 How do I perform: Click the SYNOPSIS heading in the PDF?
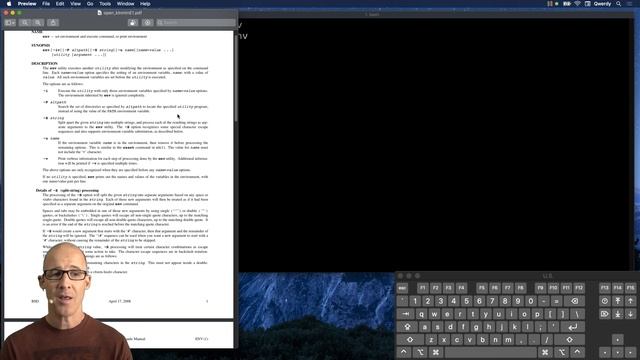click(40, 45)
